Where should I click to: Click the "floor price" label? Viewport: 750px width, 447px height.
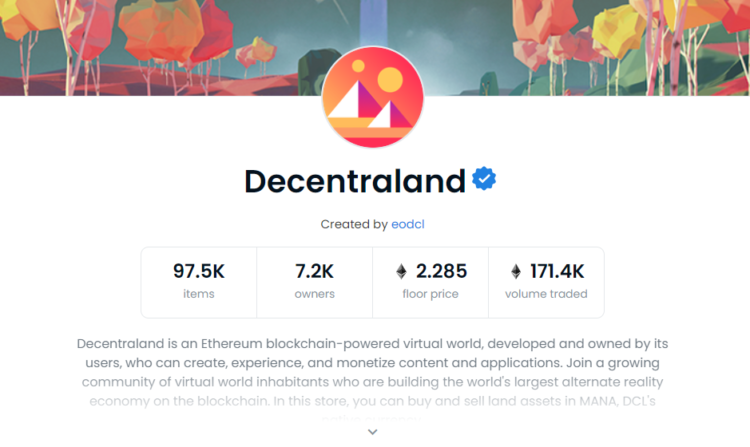(430, 294)
